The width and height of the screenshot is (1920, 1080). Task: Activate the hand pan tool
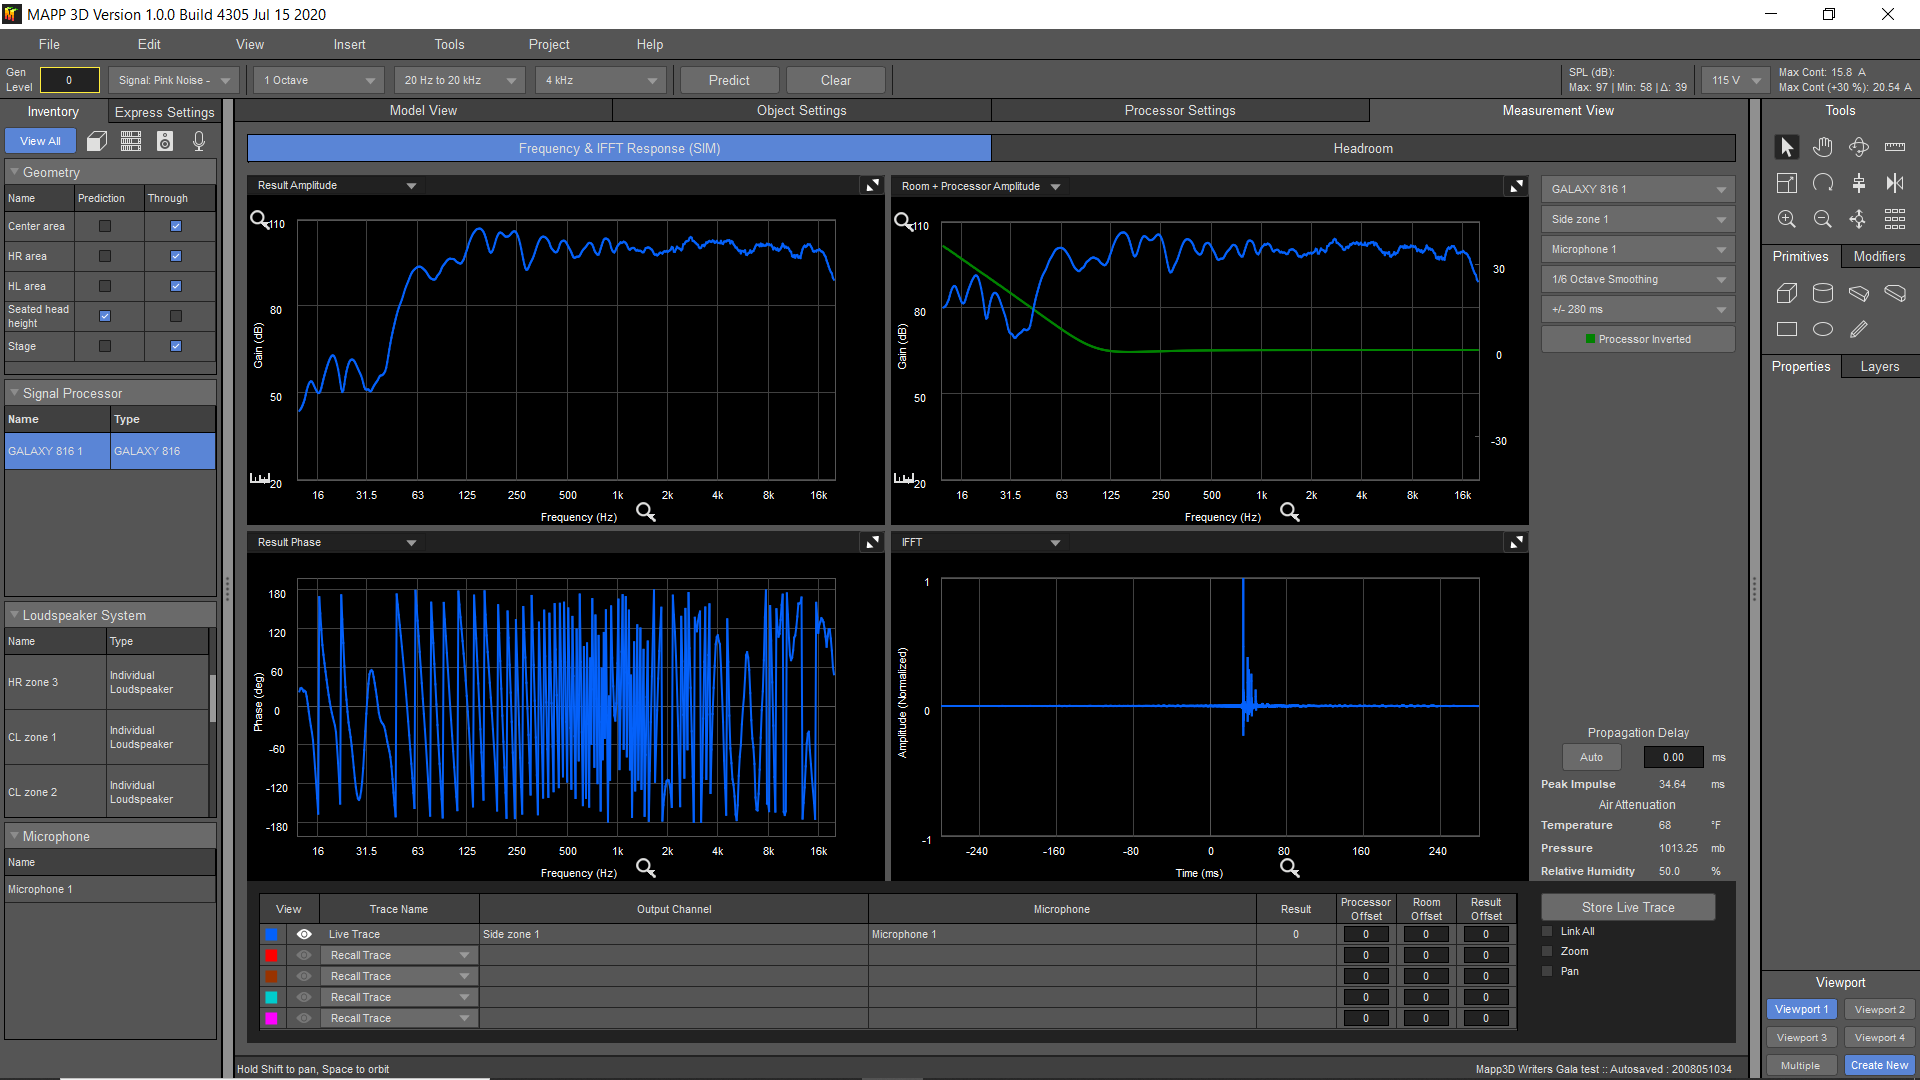(x=1823, y=147)
